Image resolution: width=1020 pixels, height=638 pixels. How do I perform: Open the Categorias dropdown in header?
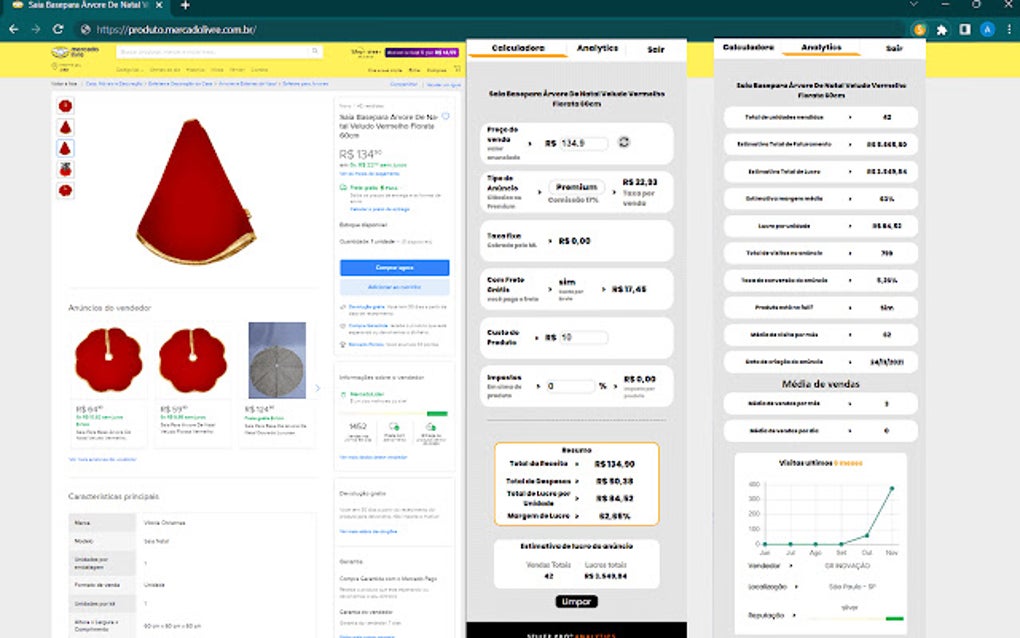[x=128, y=70]
